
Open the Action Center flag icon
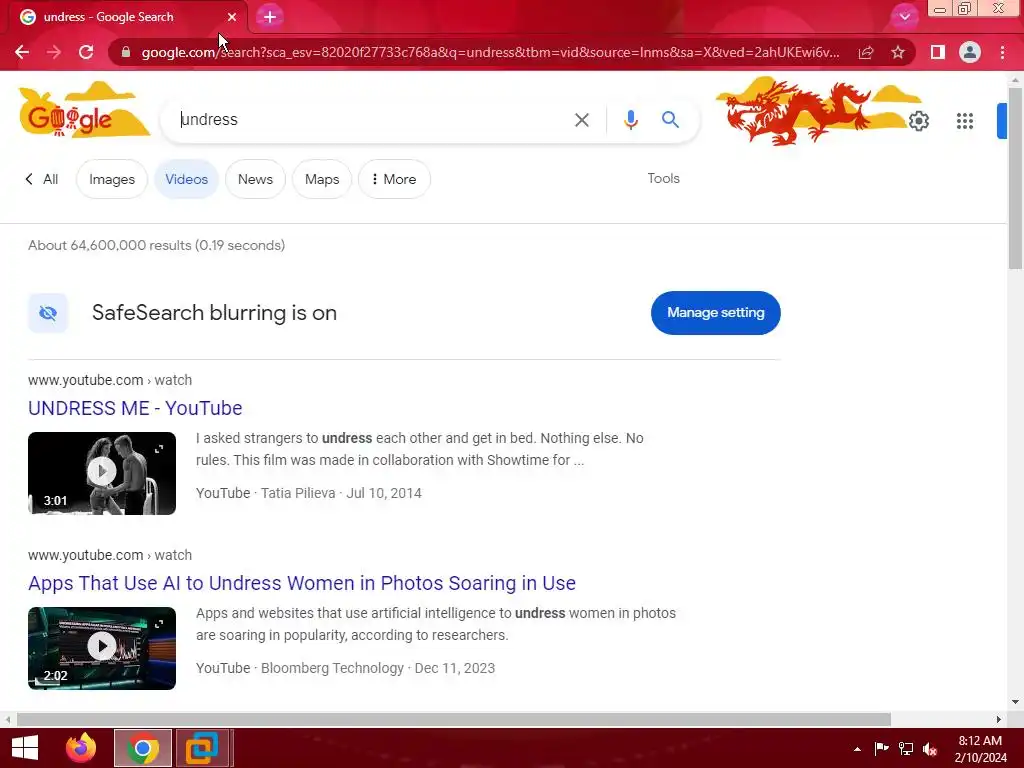tap(882, 748)
